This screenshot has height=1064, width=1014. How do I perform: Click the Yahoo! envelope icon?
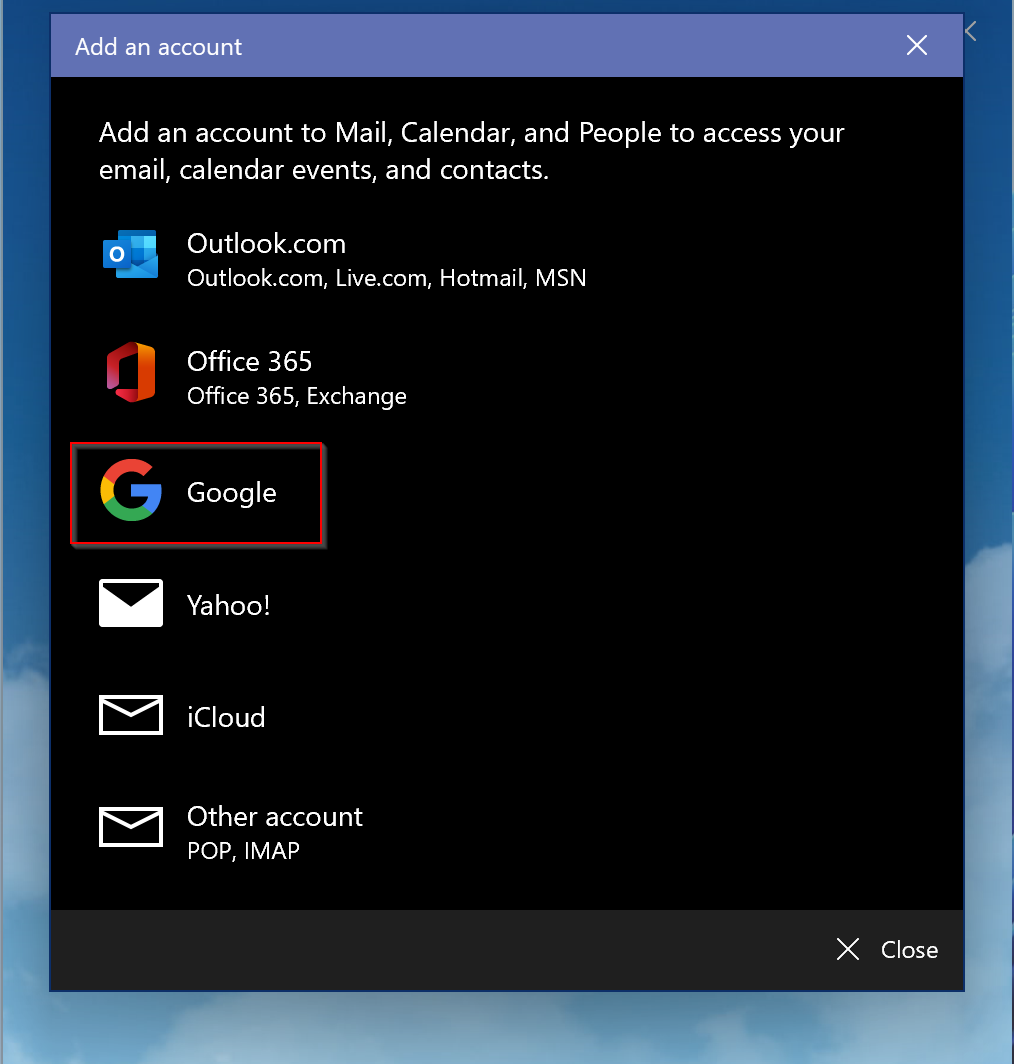(130, 603)
